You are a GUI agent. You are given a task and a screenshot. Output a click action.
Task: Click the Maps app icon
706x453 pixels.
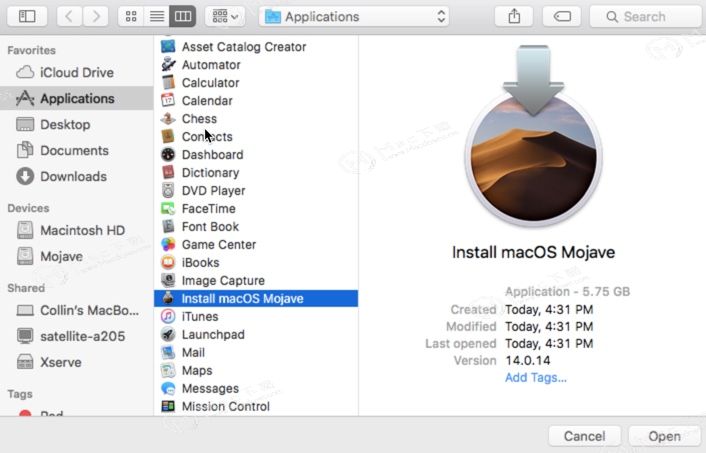tap(168, 371)
